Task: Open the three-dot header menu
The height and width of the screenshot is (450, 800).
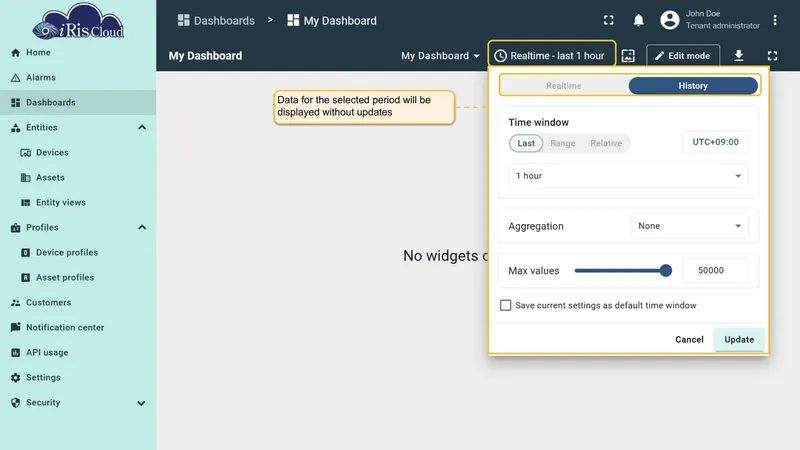Action: [775, 20]
